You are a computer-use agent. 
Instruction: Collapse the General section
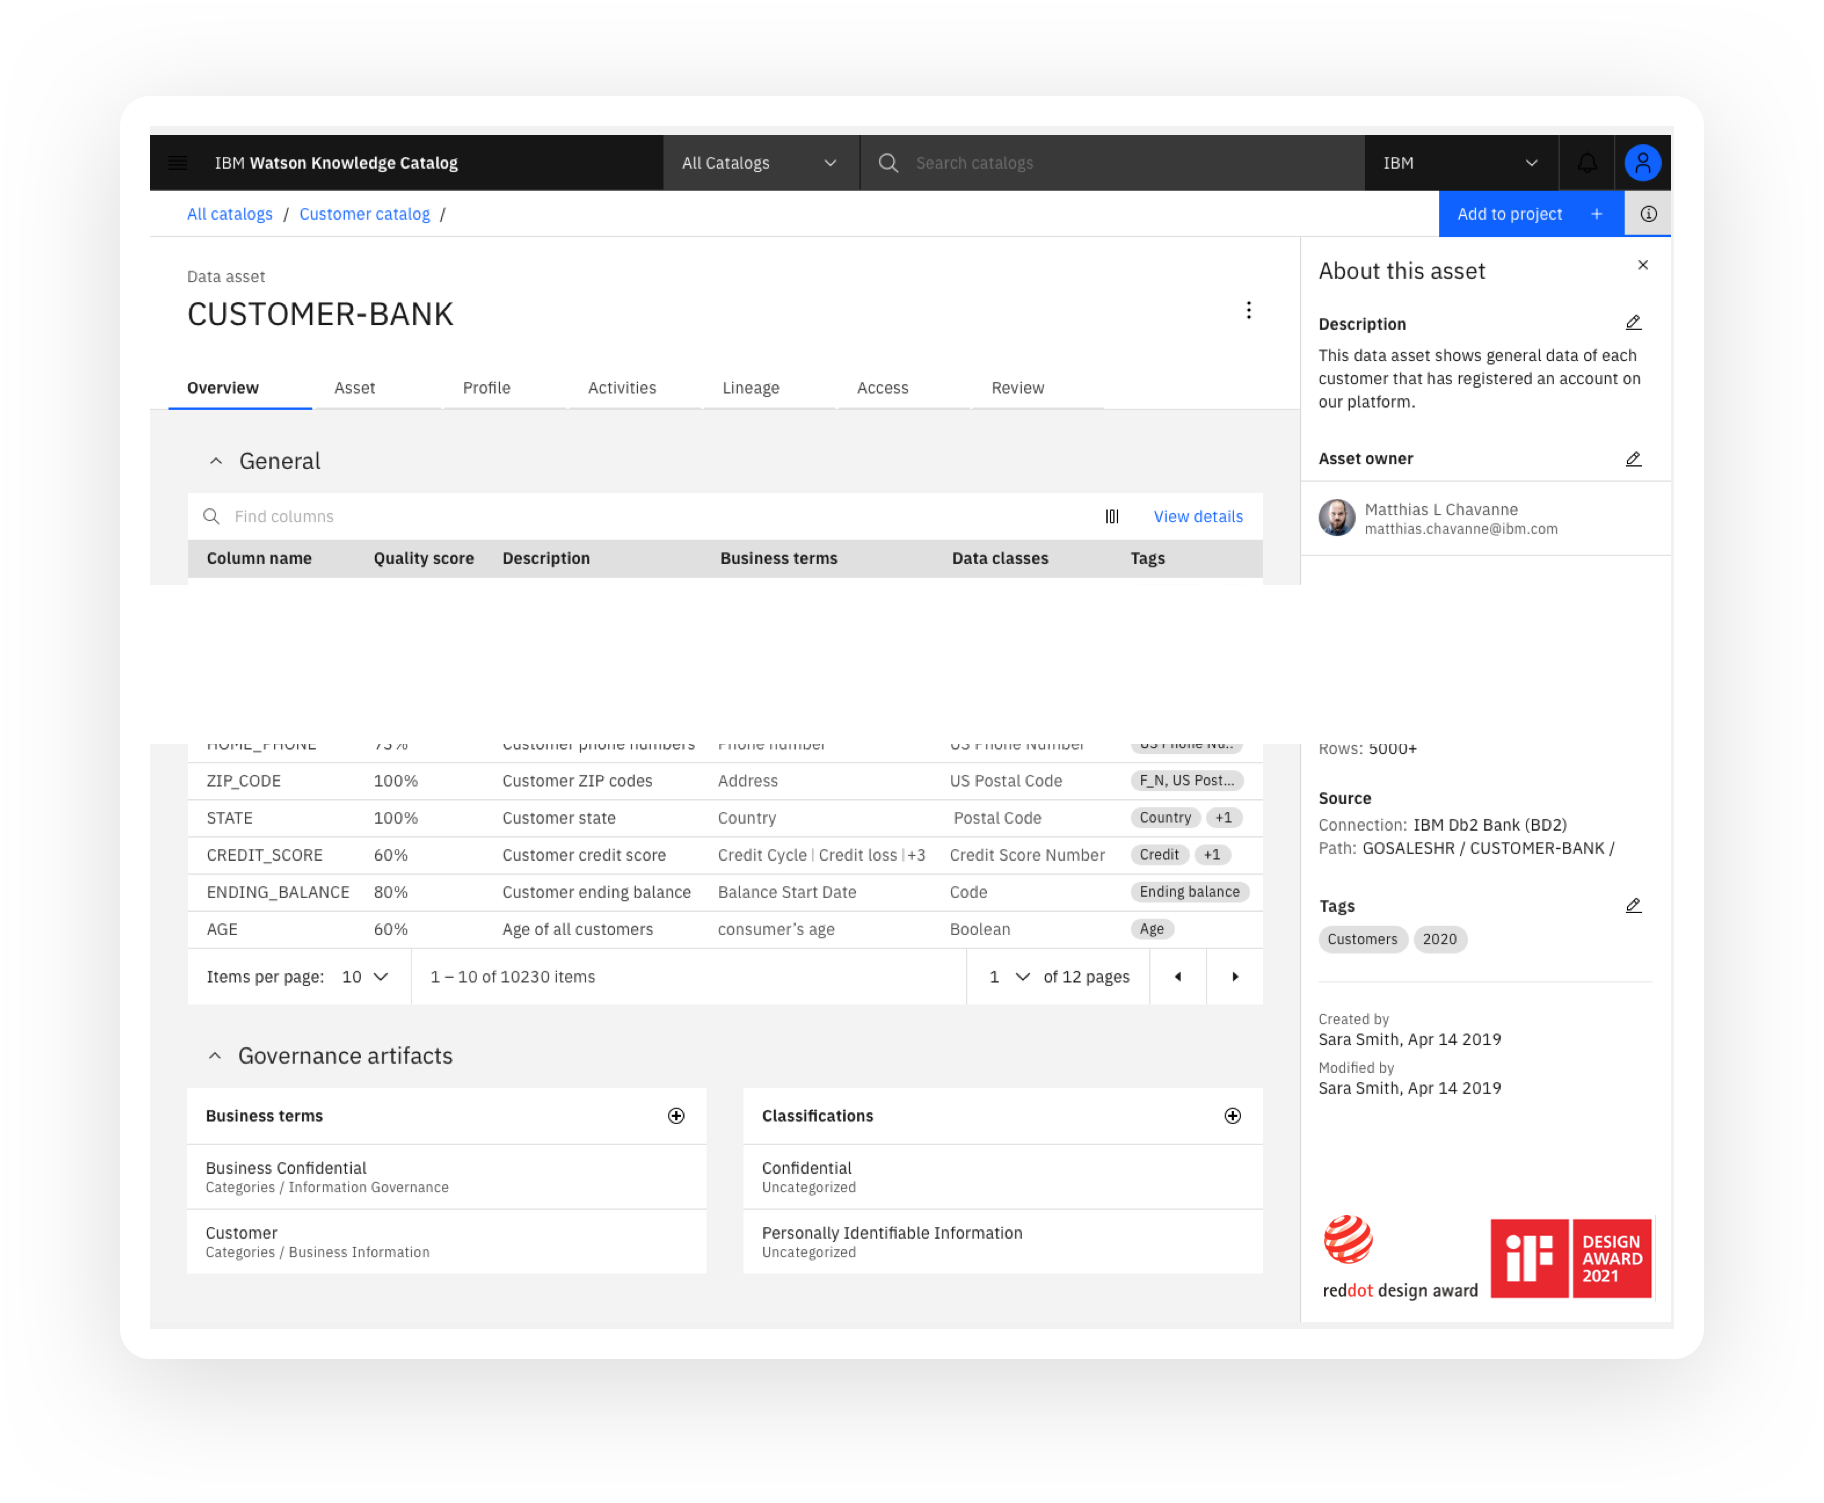[x=216, y=461]
